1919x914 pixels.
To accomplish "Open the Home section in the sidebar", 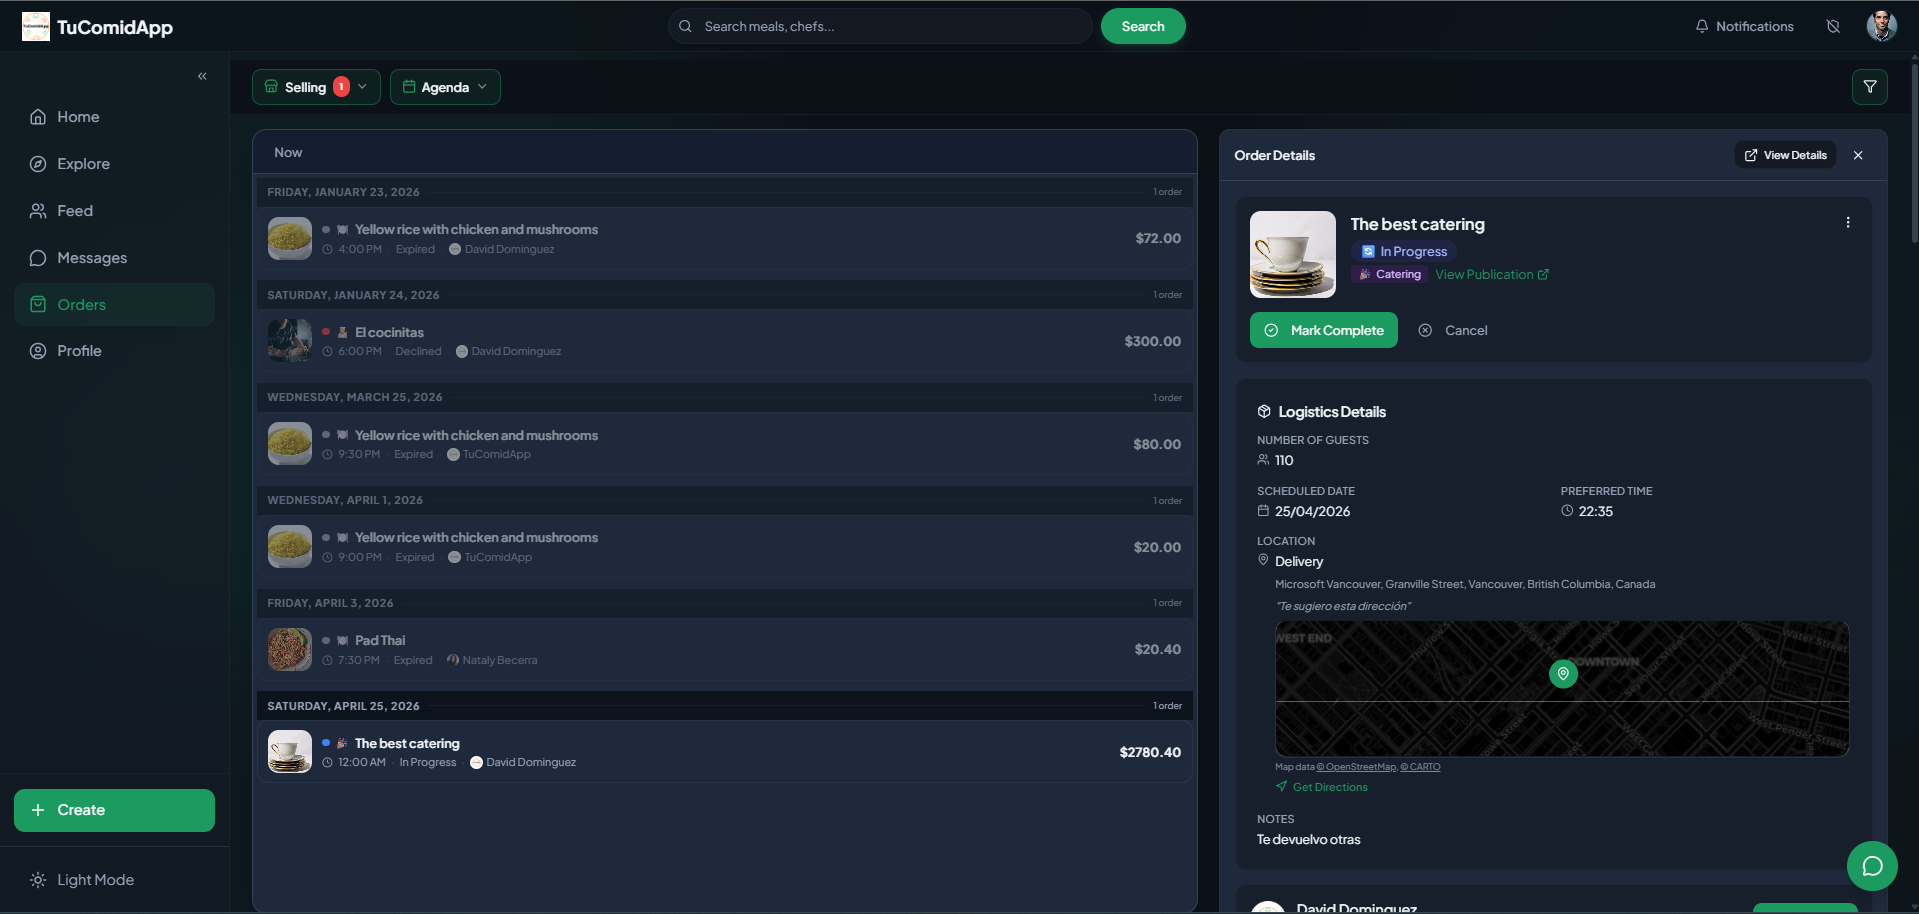I will 77,117.
